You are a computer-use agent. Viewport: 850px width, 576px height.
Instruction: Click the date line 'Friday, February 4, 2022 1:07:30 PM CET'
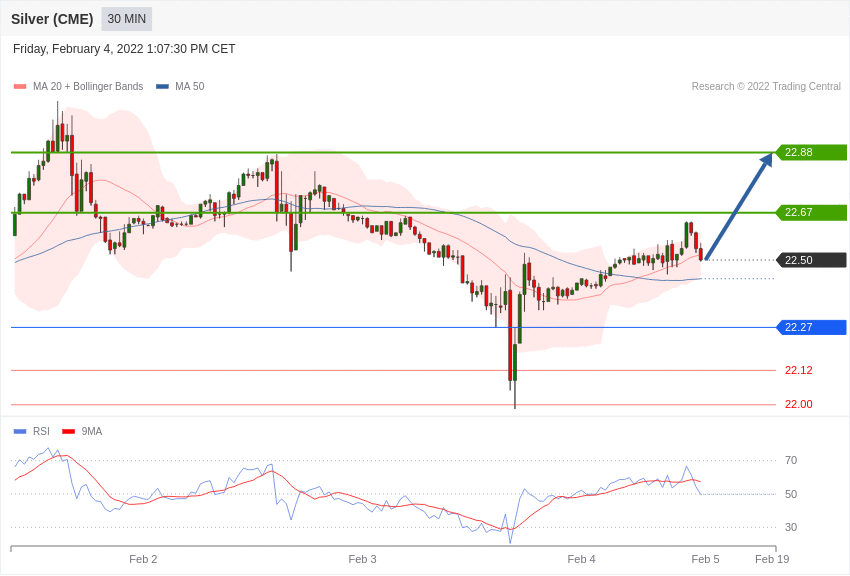point(124,49)
